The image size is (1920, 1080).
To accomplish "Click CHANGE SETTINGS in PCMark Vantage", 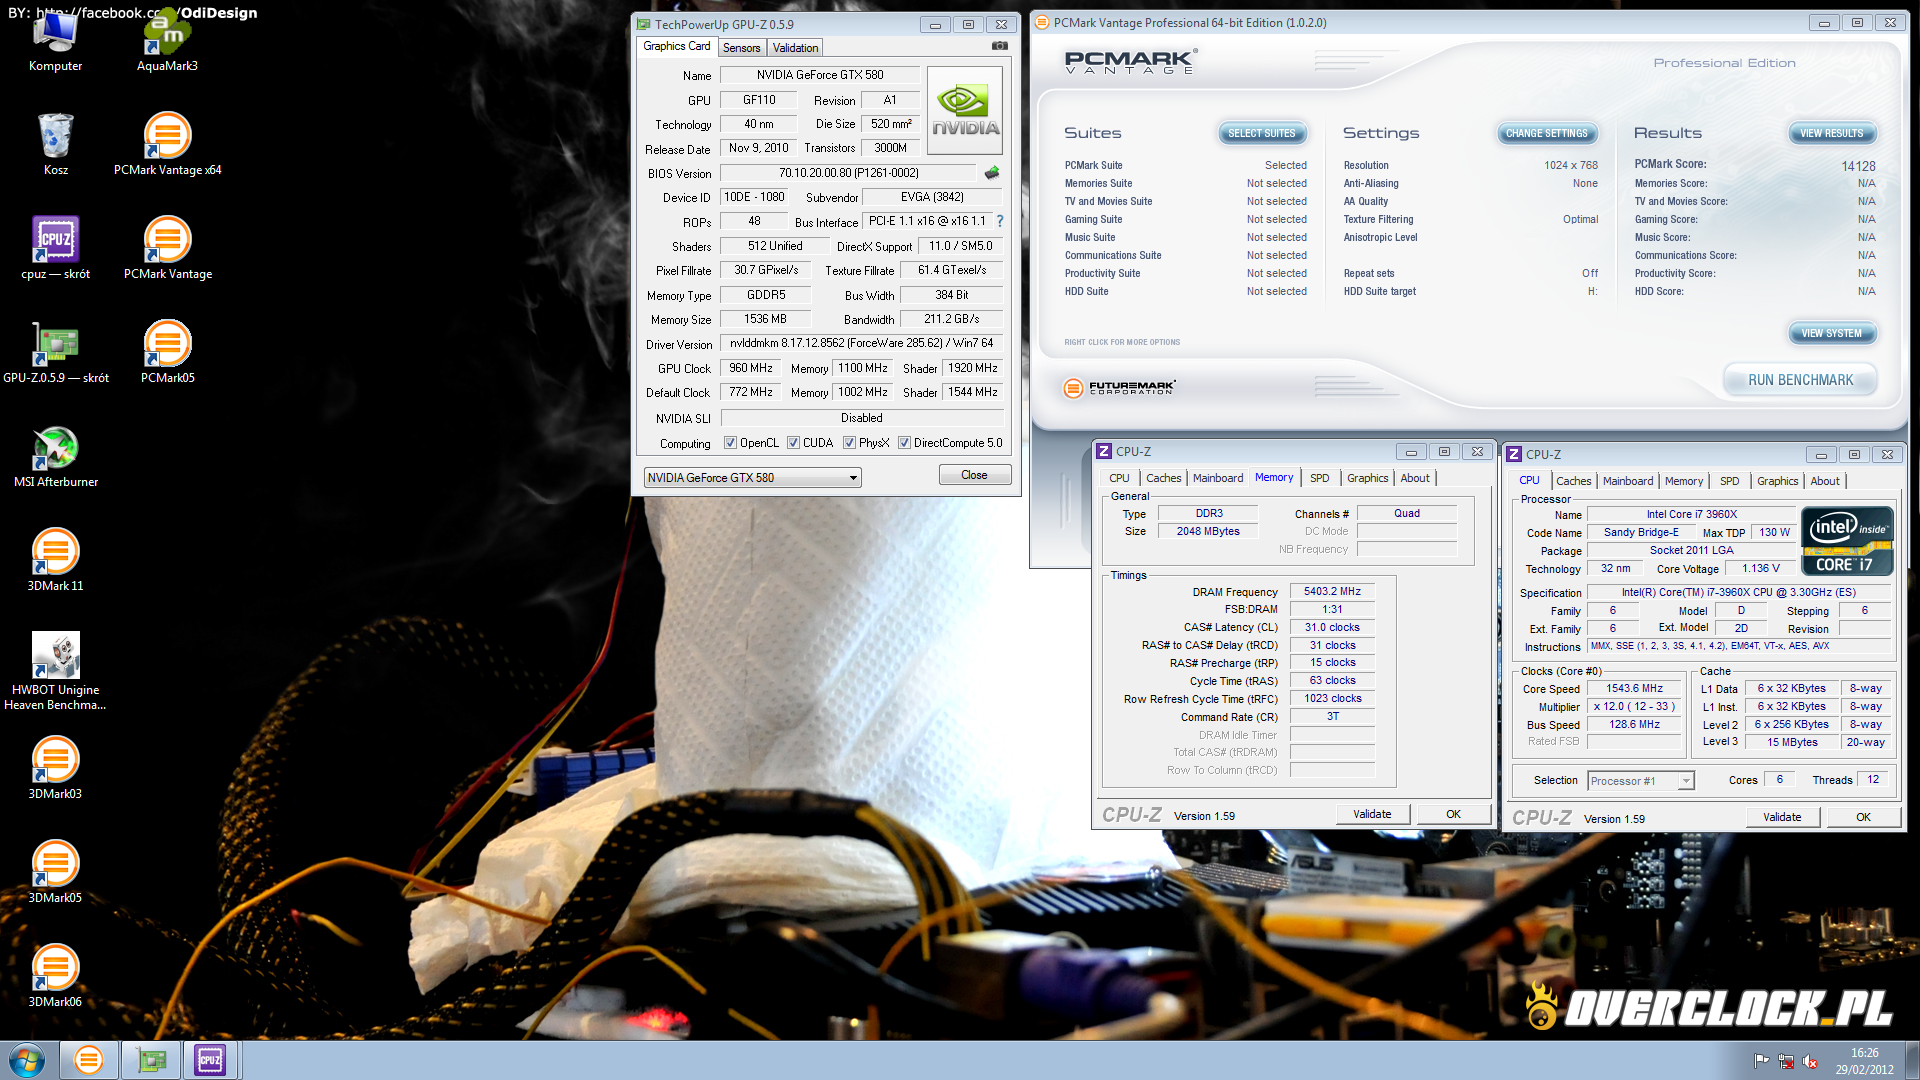I will point(1546,133).
